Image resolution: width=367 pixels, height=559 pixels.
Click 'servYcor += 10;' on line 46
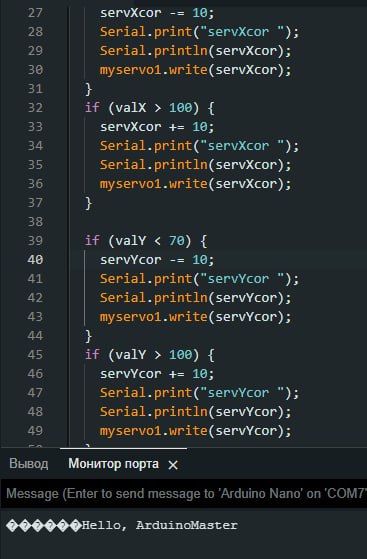(157, 374)
